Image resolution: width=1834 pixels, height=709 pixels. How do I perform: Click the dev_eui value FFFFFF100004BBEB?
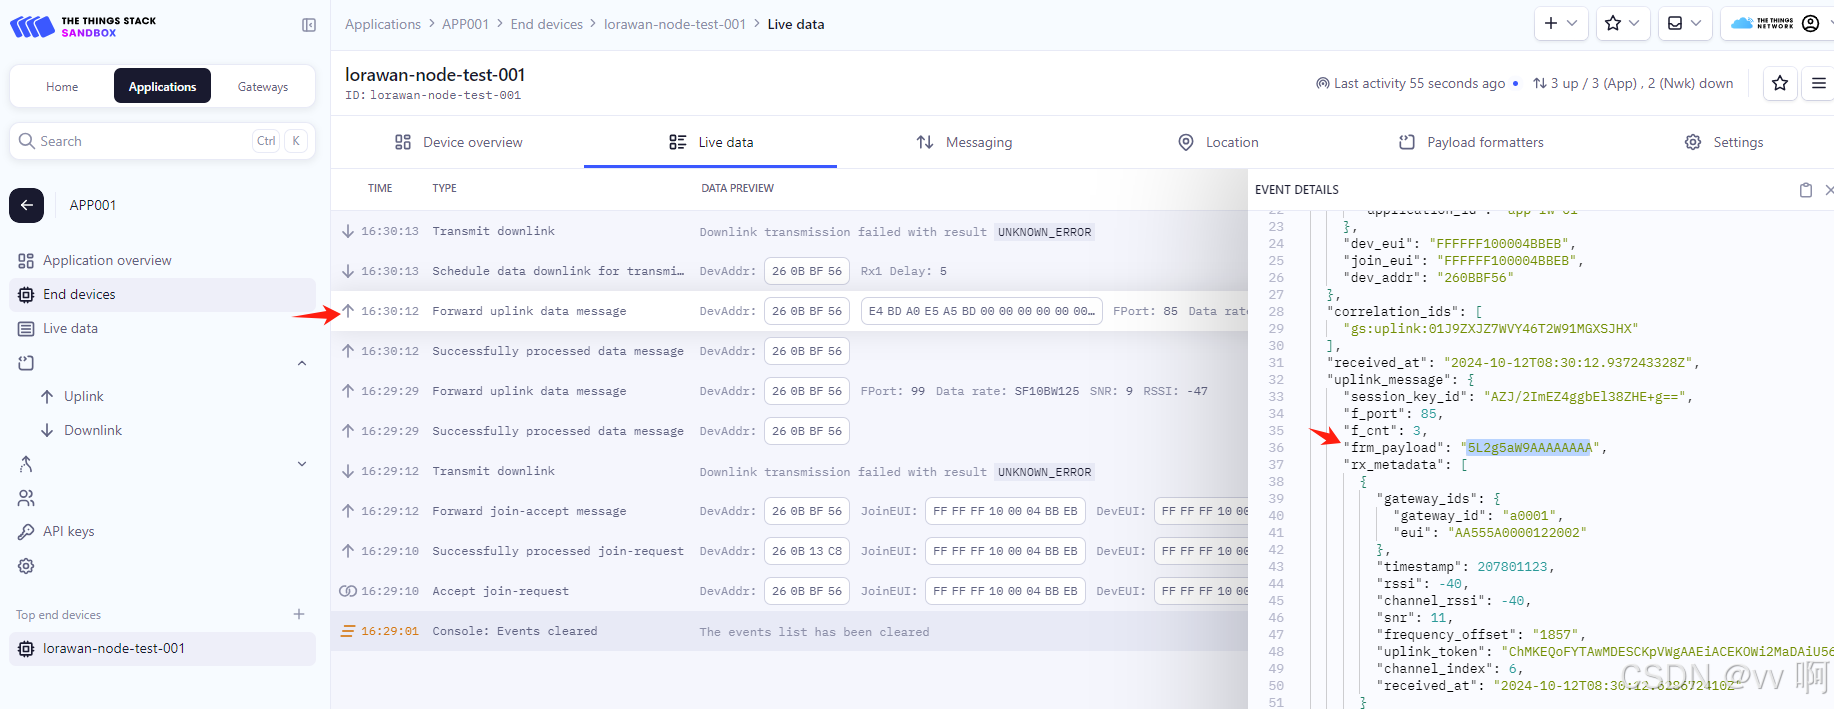[1502, 244]
